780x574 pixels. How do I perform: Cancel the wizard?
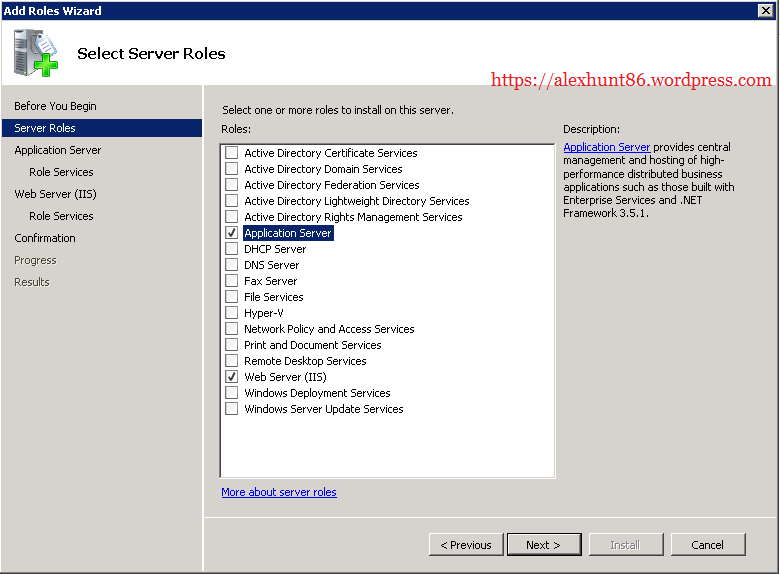(x=707, y=545)
